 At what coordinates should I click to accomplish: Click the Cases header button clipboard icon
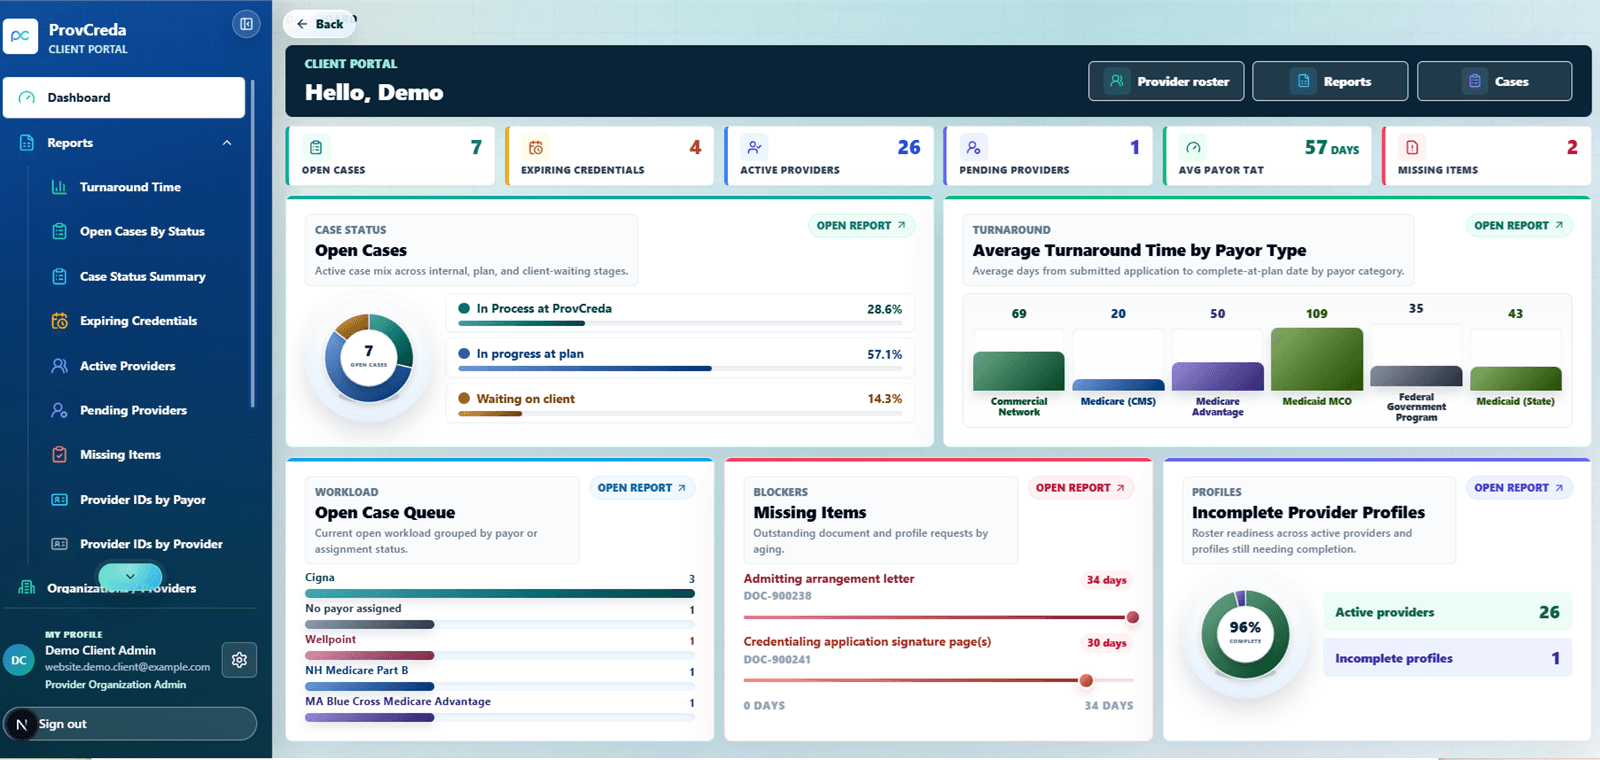click(1475, 81)
